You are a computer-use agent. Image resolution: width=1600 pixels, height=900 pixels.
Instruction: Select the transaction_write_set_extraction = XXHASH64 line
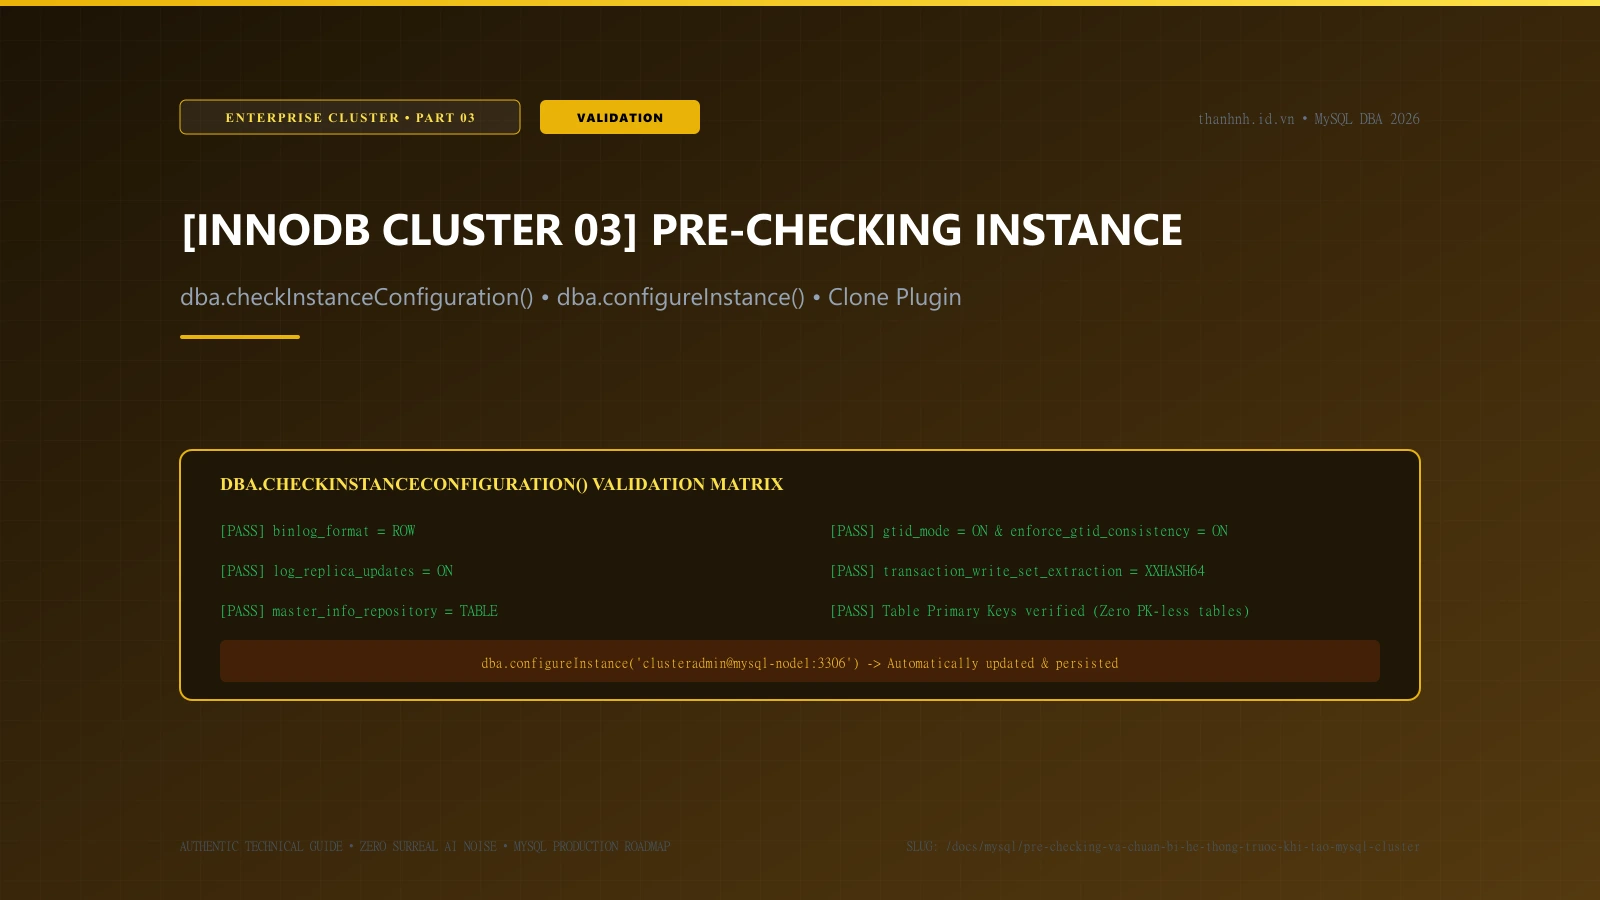[x=1017, y=571]
